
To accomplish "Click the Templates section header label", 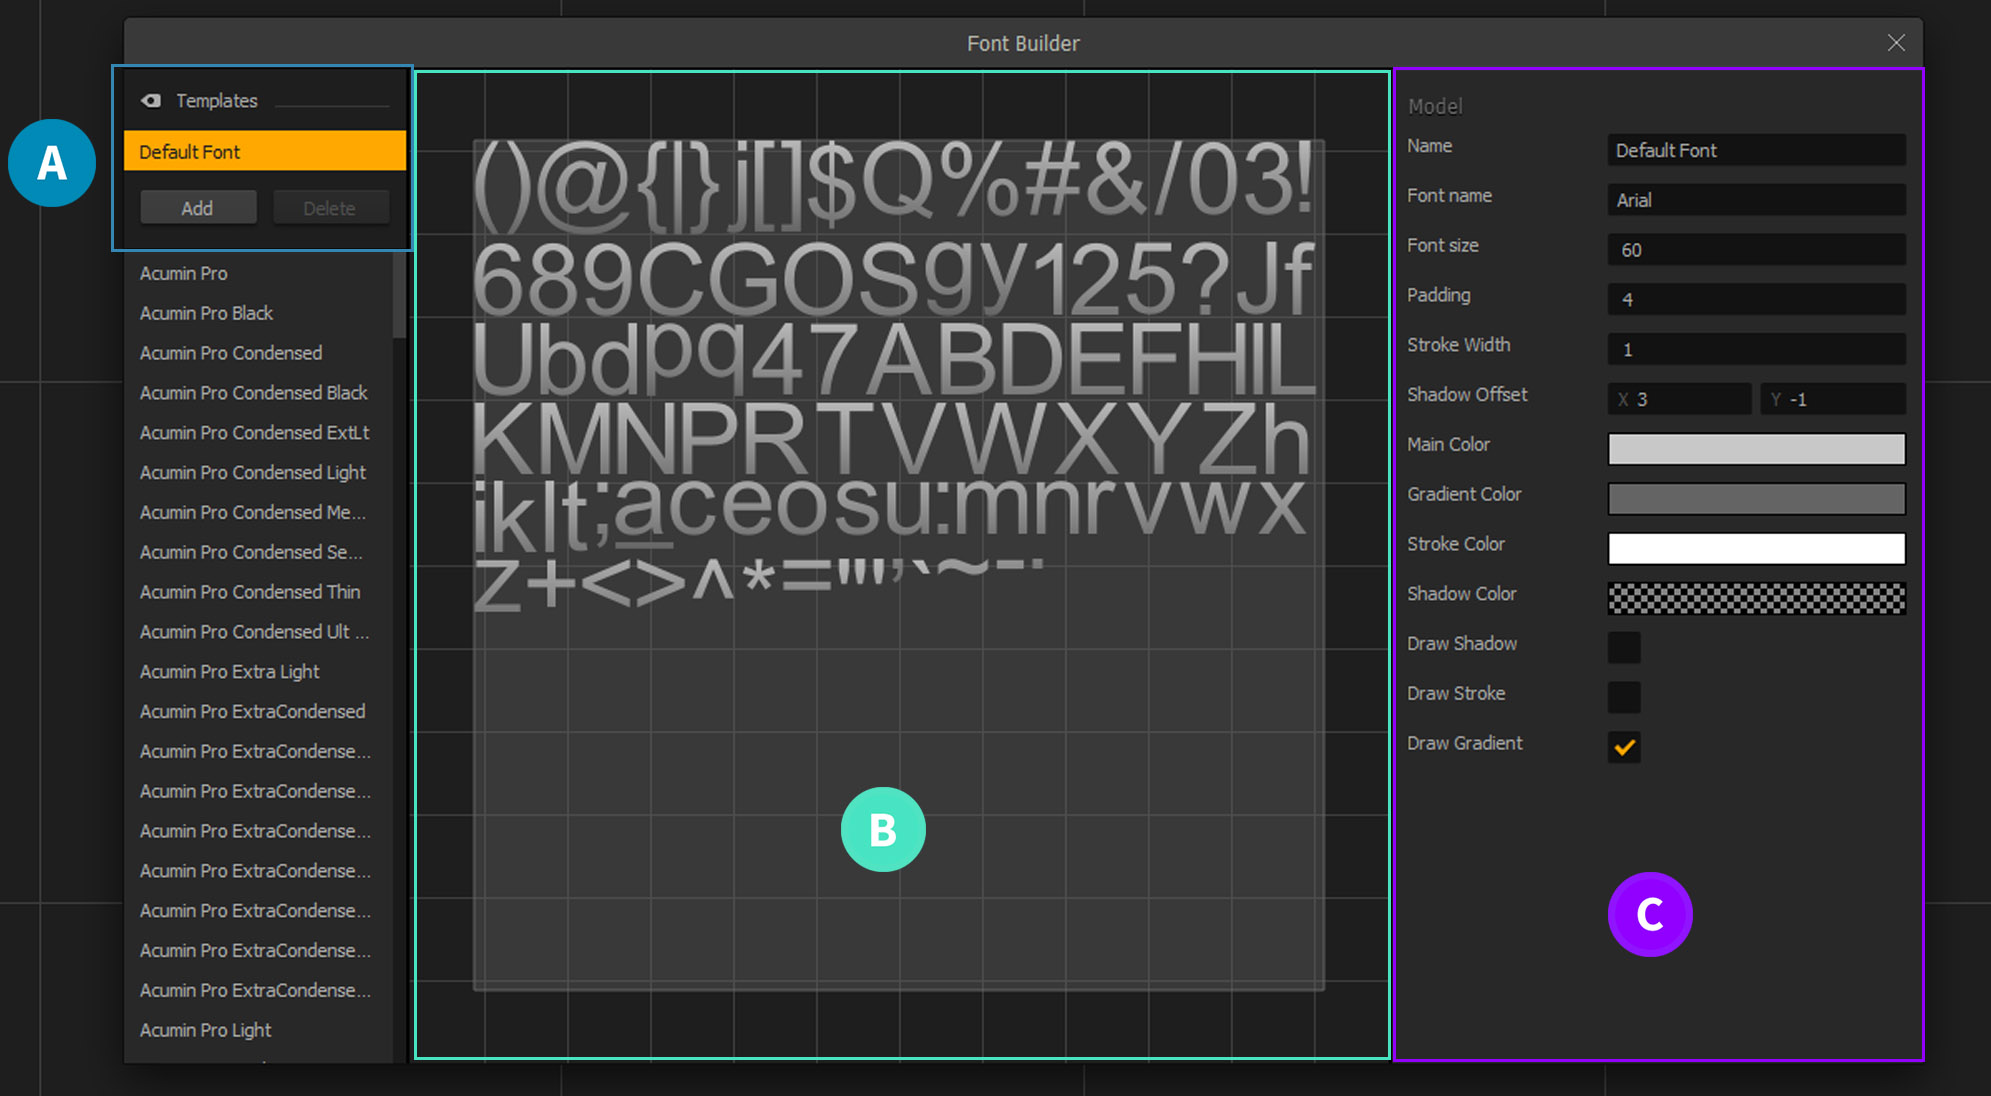I will (x=217, y=100).
